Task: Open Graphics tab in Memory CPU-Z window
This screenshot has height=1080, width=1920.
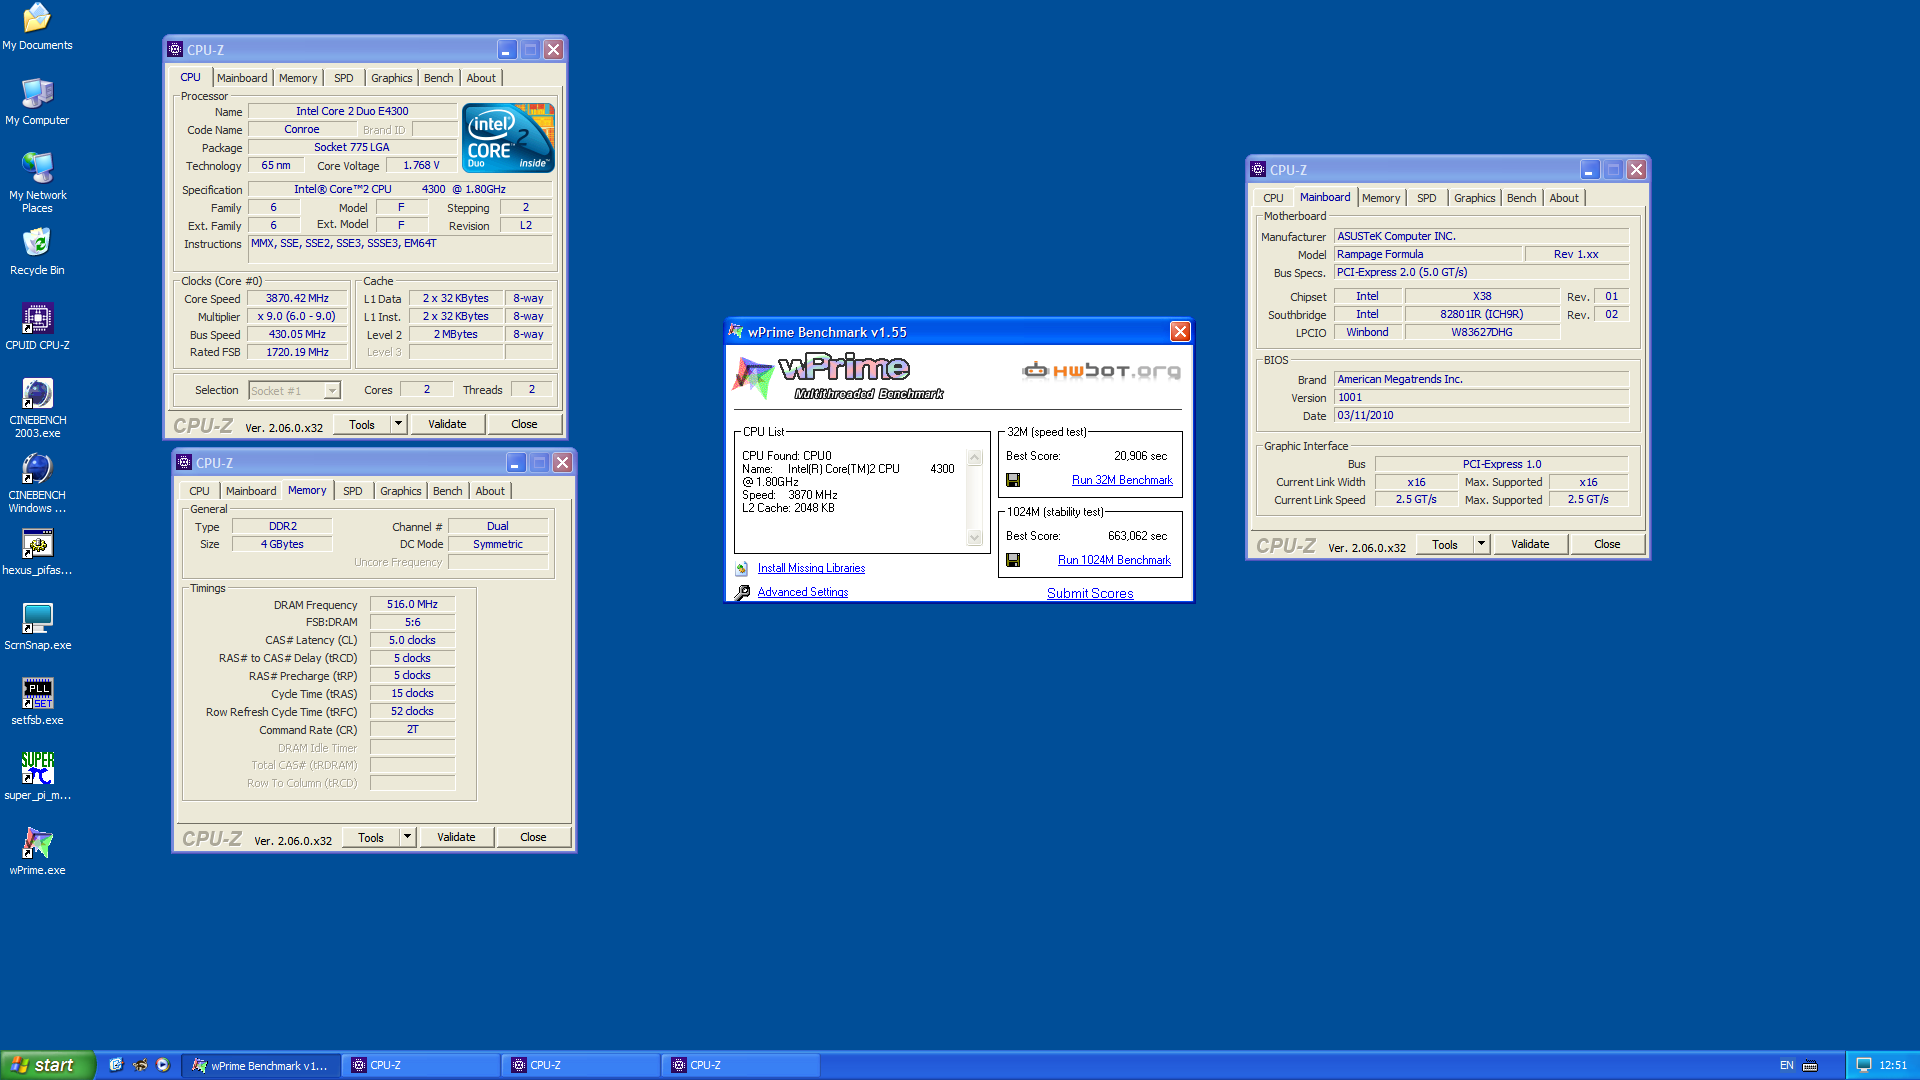Action: 400,491
